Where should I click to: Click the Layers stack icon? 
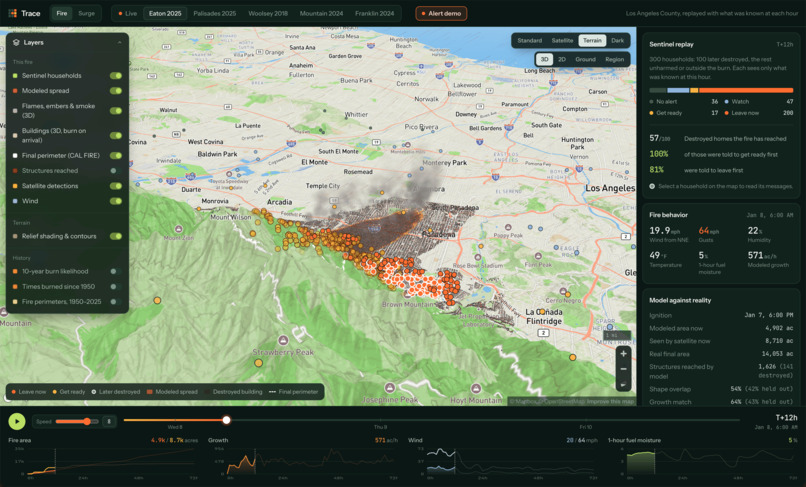click(16, 43)
